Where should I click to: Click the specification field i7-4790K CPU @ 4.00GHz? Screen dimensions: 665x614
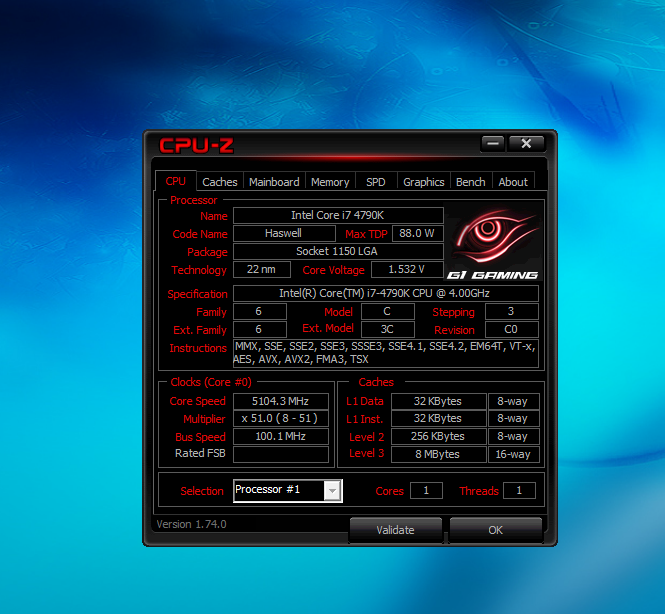pyautogui.click(x=386, y=293)
